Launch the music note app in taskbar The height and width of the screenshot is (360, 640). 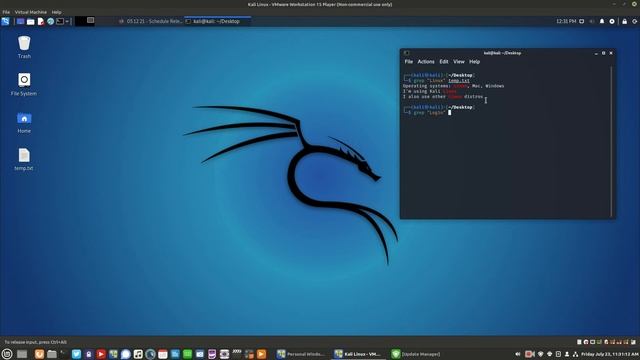click(x=138, y=354)
